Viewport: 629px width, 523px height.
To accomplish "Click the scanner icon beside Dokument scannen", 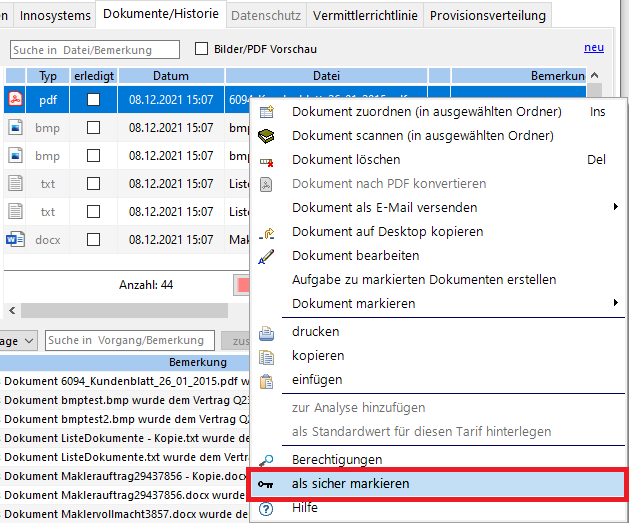I will point(266,136).
